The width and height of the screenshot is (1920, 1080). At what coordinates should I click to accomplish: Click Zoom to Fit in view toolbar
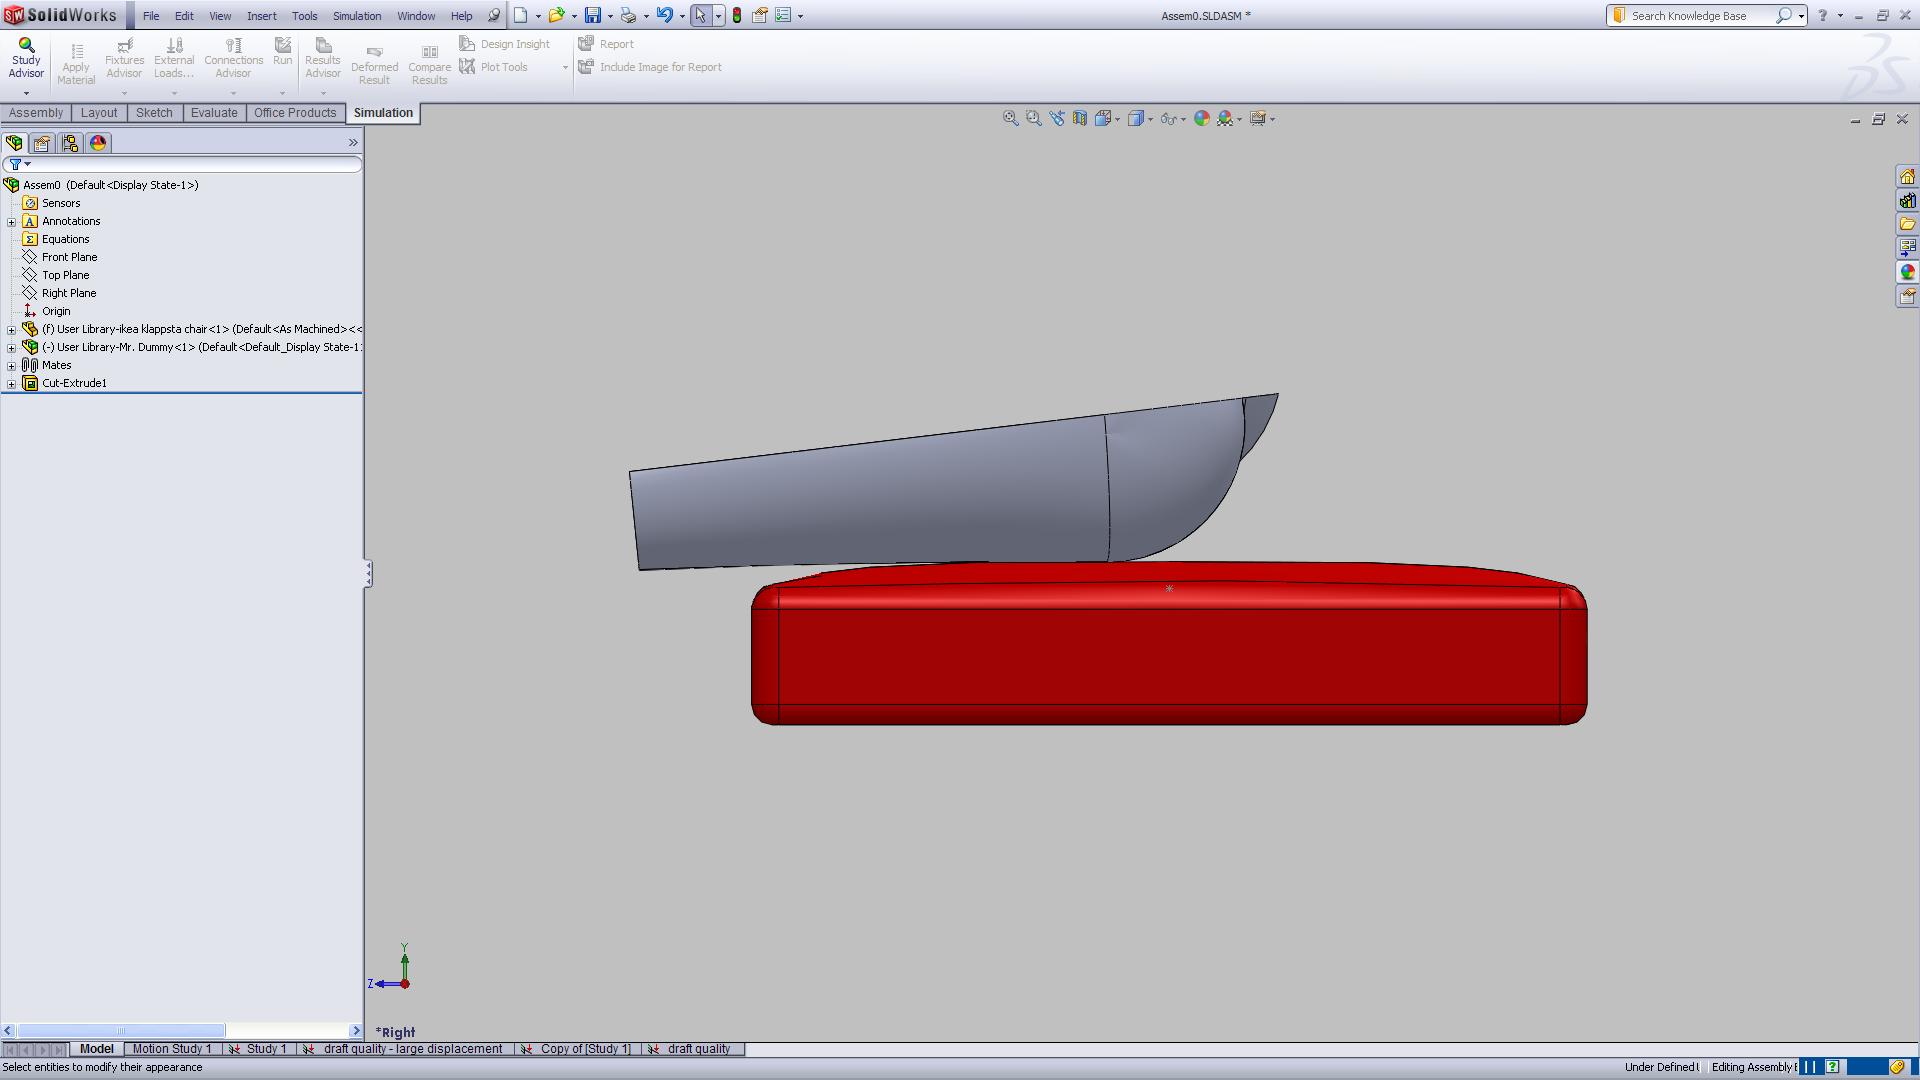point(1010,118)
